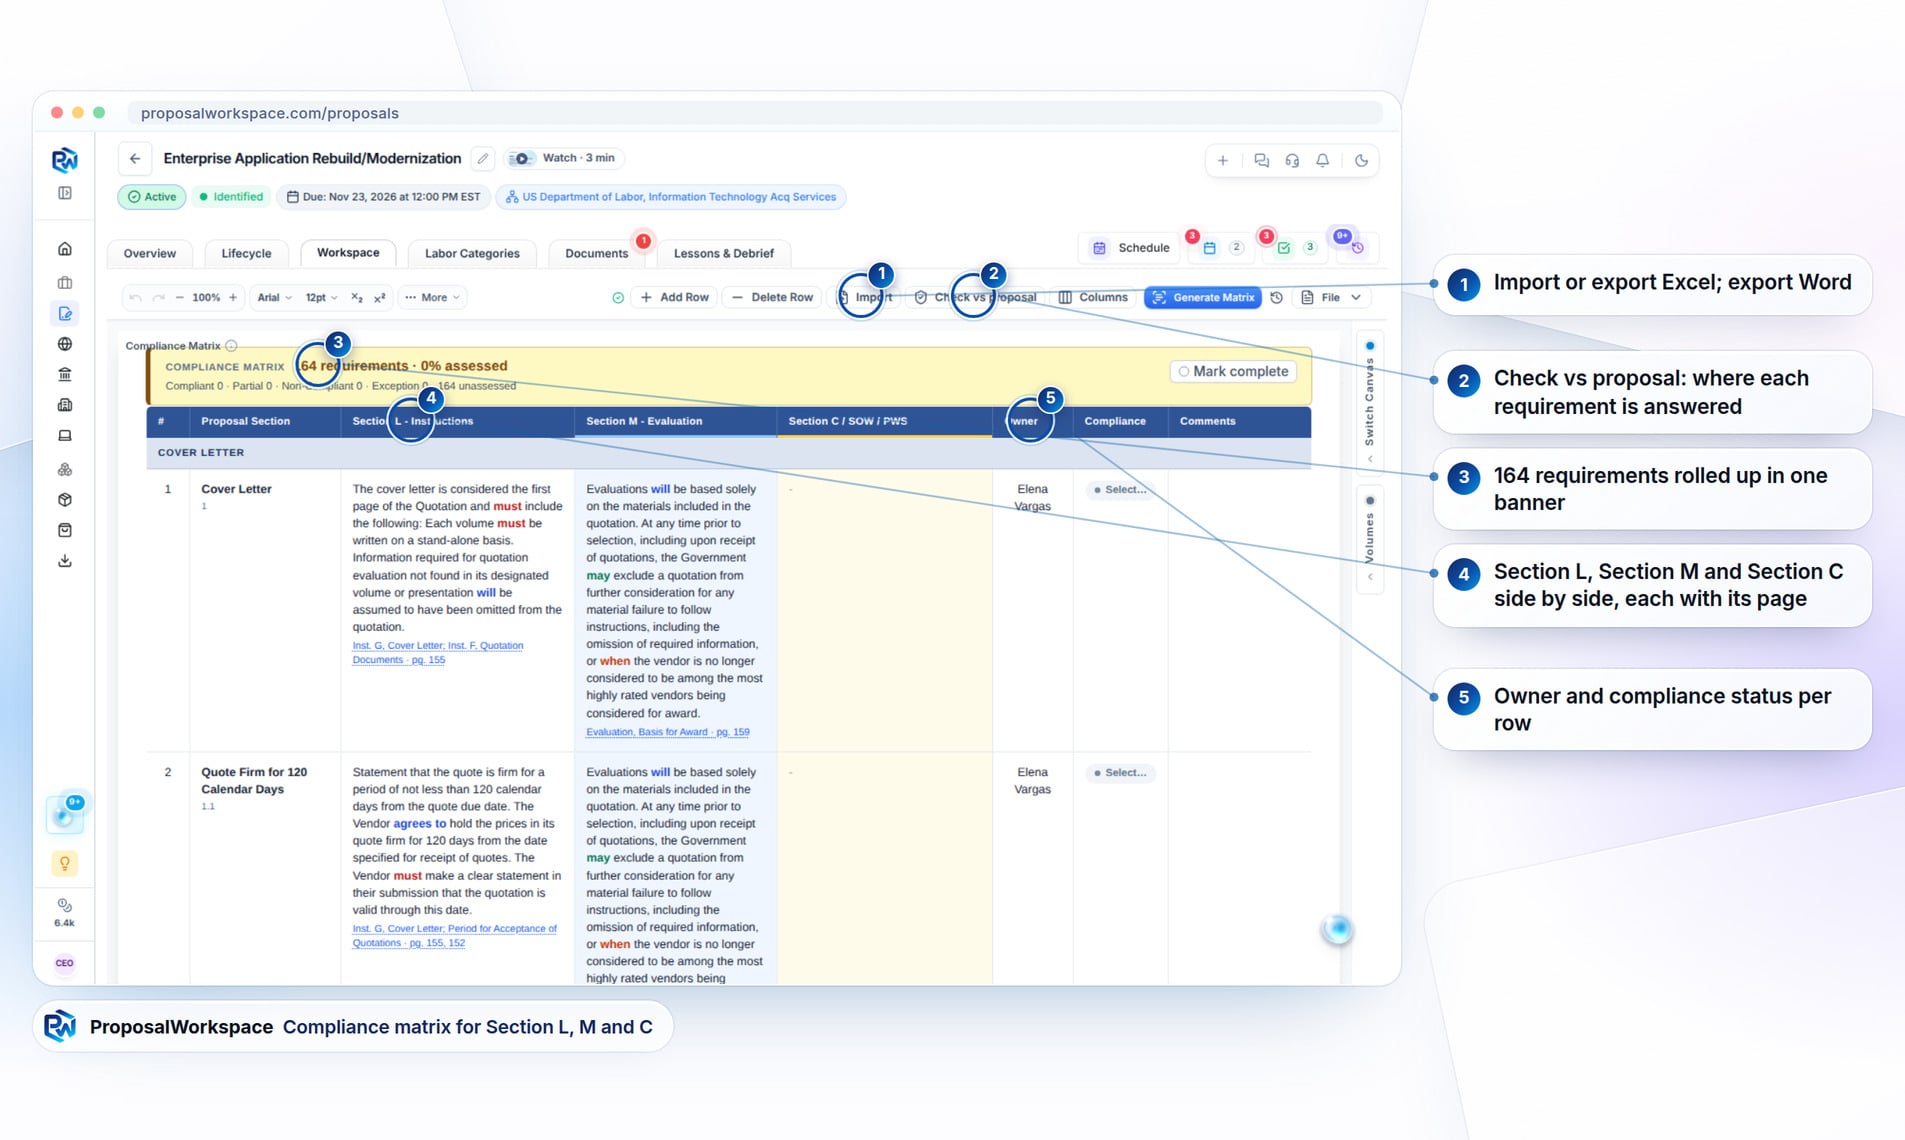Open version history clock icon in toolbar
Image resolution: width=1905 pixels, height=1140 pixels.
[x=1277, y=297]
